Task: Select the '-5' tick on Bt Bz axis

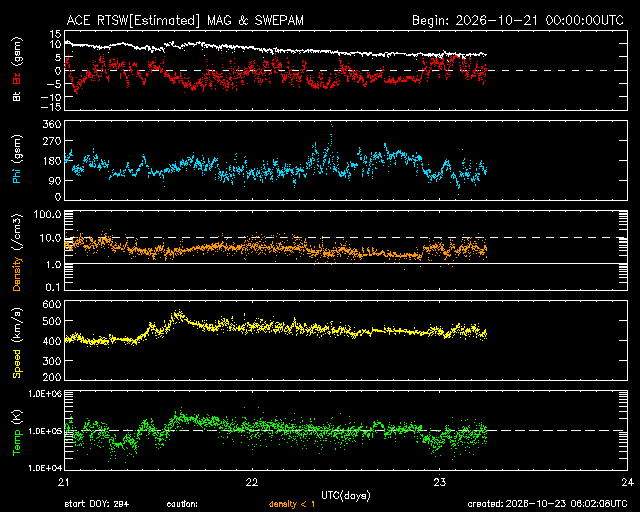Action: coord(54,84)
